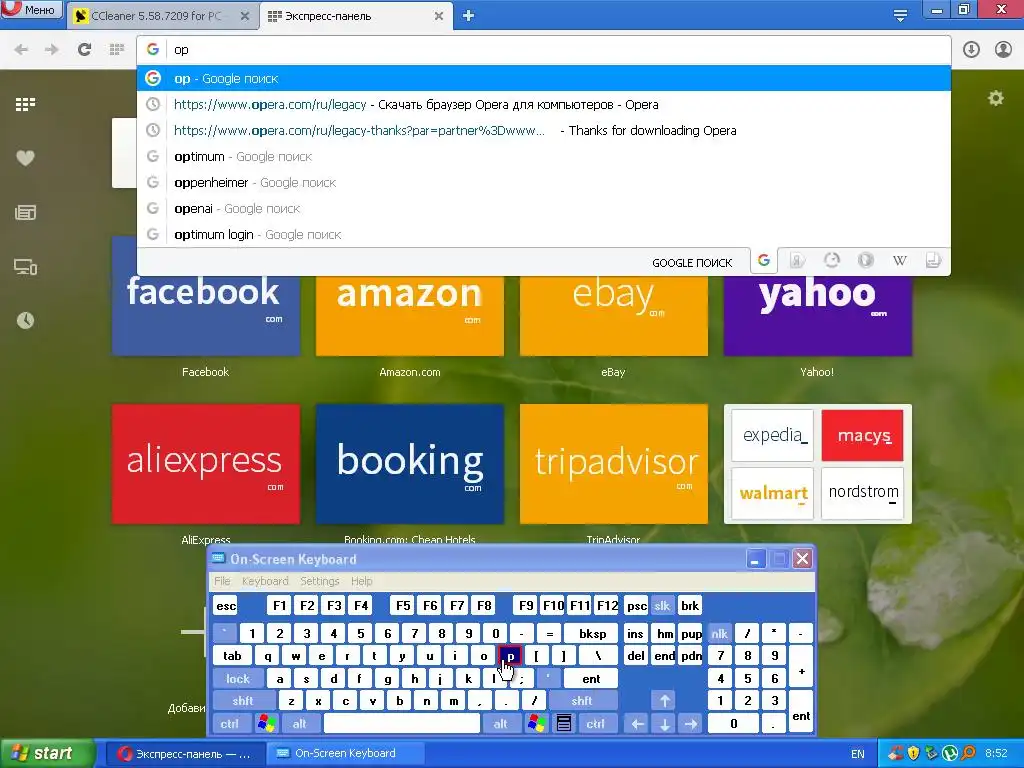Open the downloads icon next to the address bar
This screenshot has width=1024, height=768.
(971, 49)
